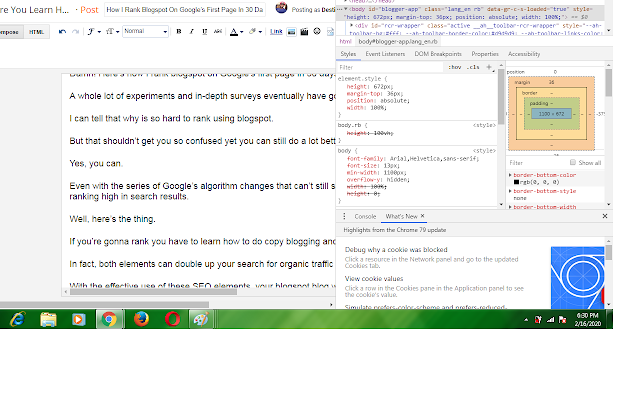
Task: Open the font family dropdown
Action: tap(94, 31)
